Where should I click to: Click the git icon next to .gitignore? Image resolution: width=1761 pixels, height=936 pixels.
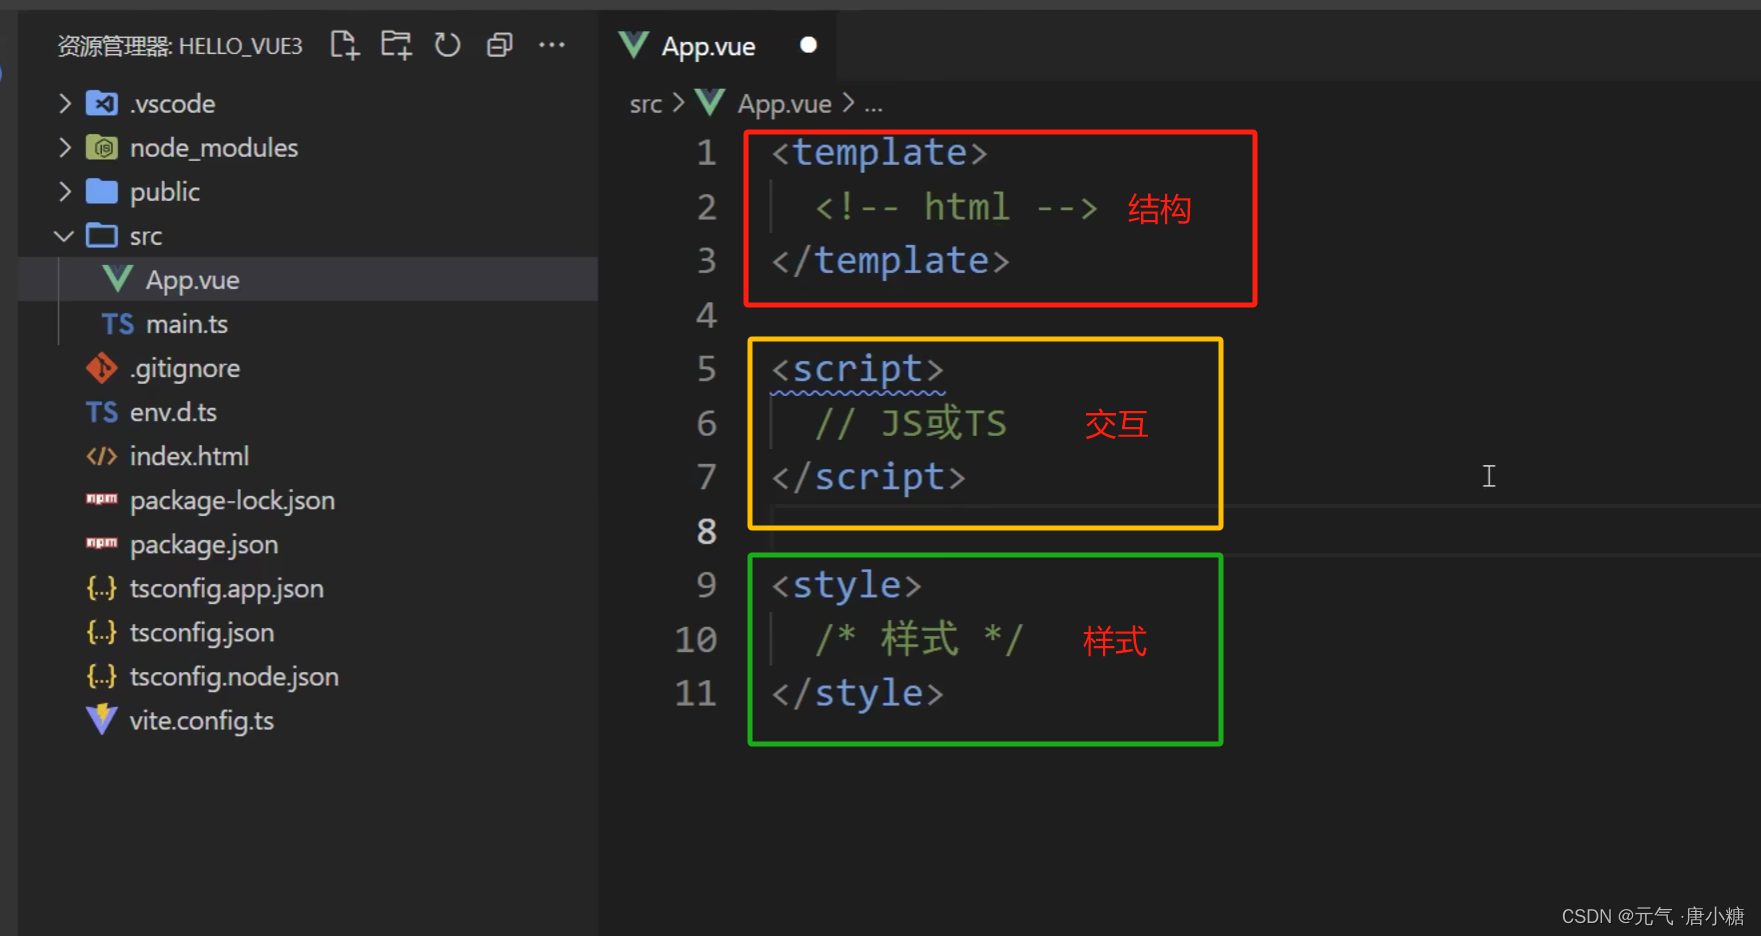point(101,367)
